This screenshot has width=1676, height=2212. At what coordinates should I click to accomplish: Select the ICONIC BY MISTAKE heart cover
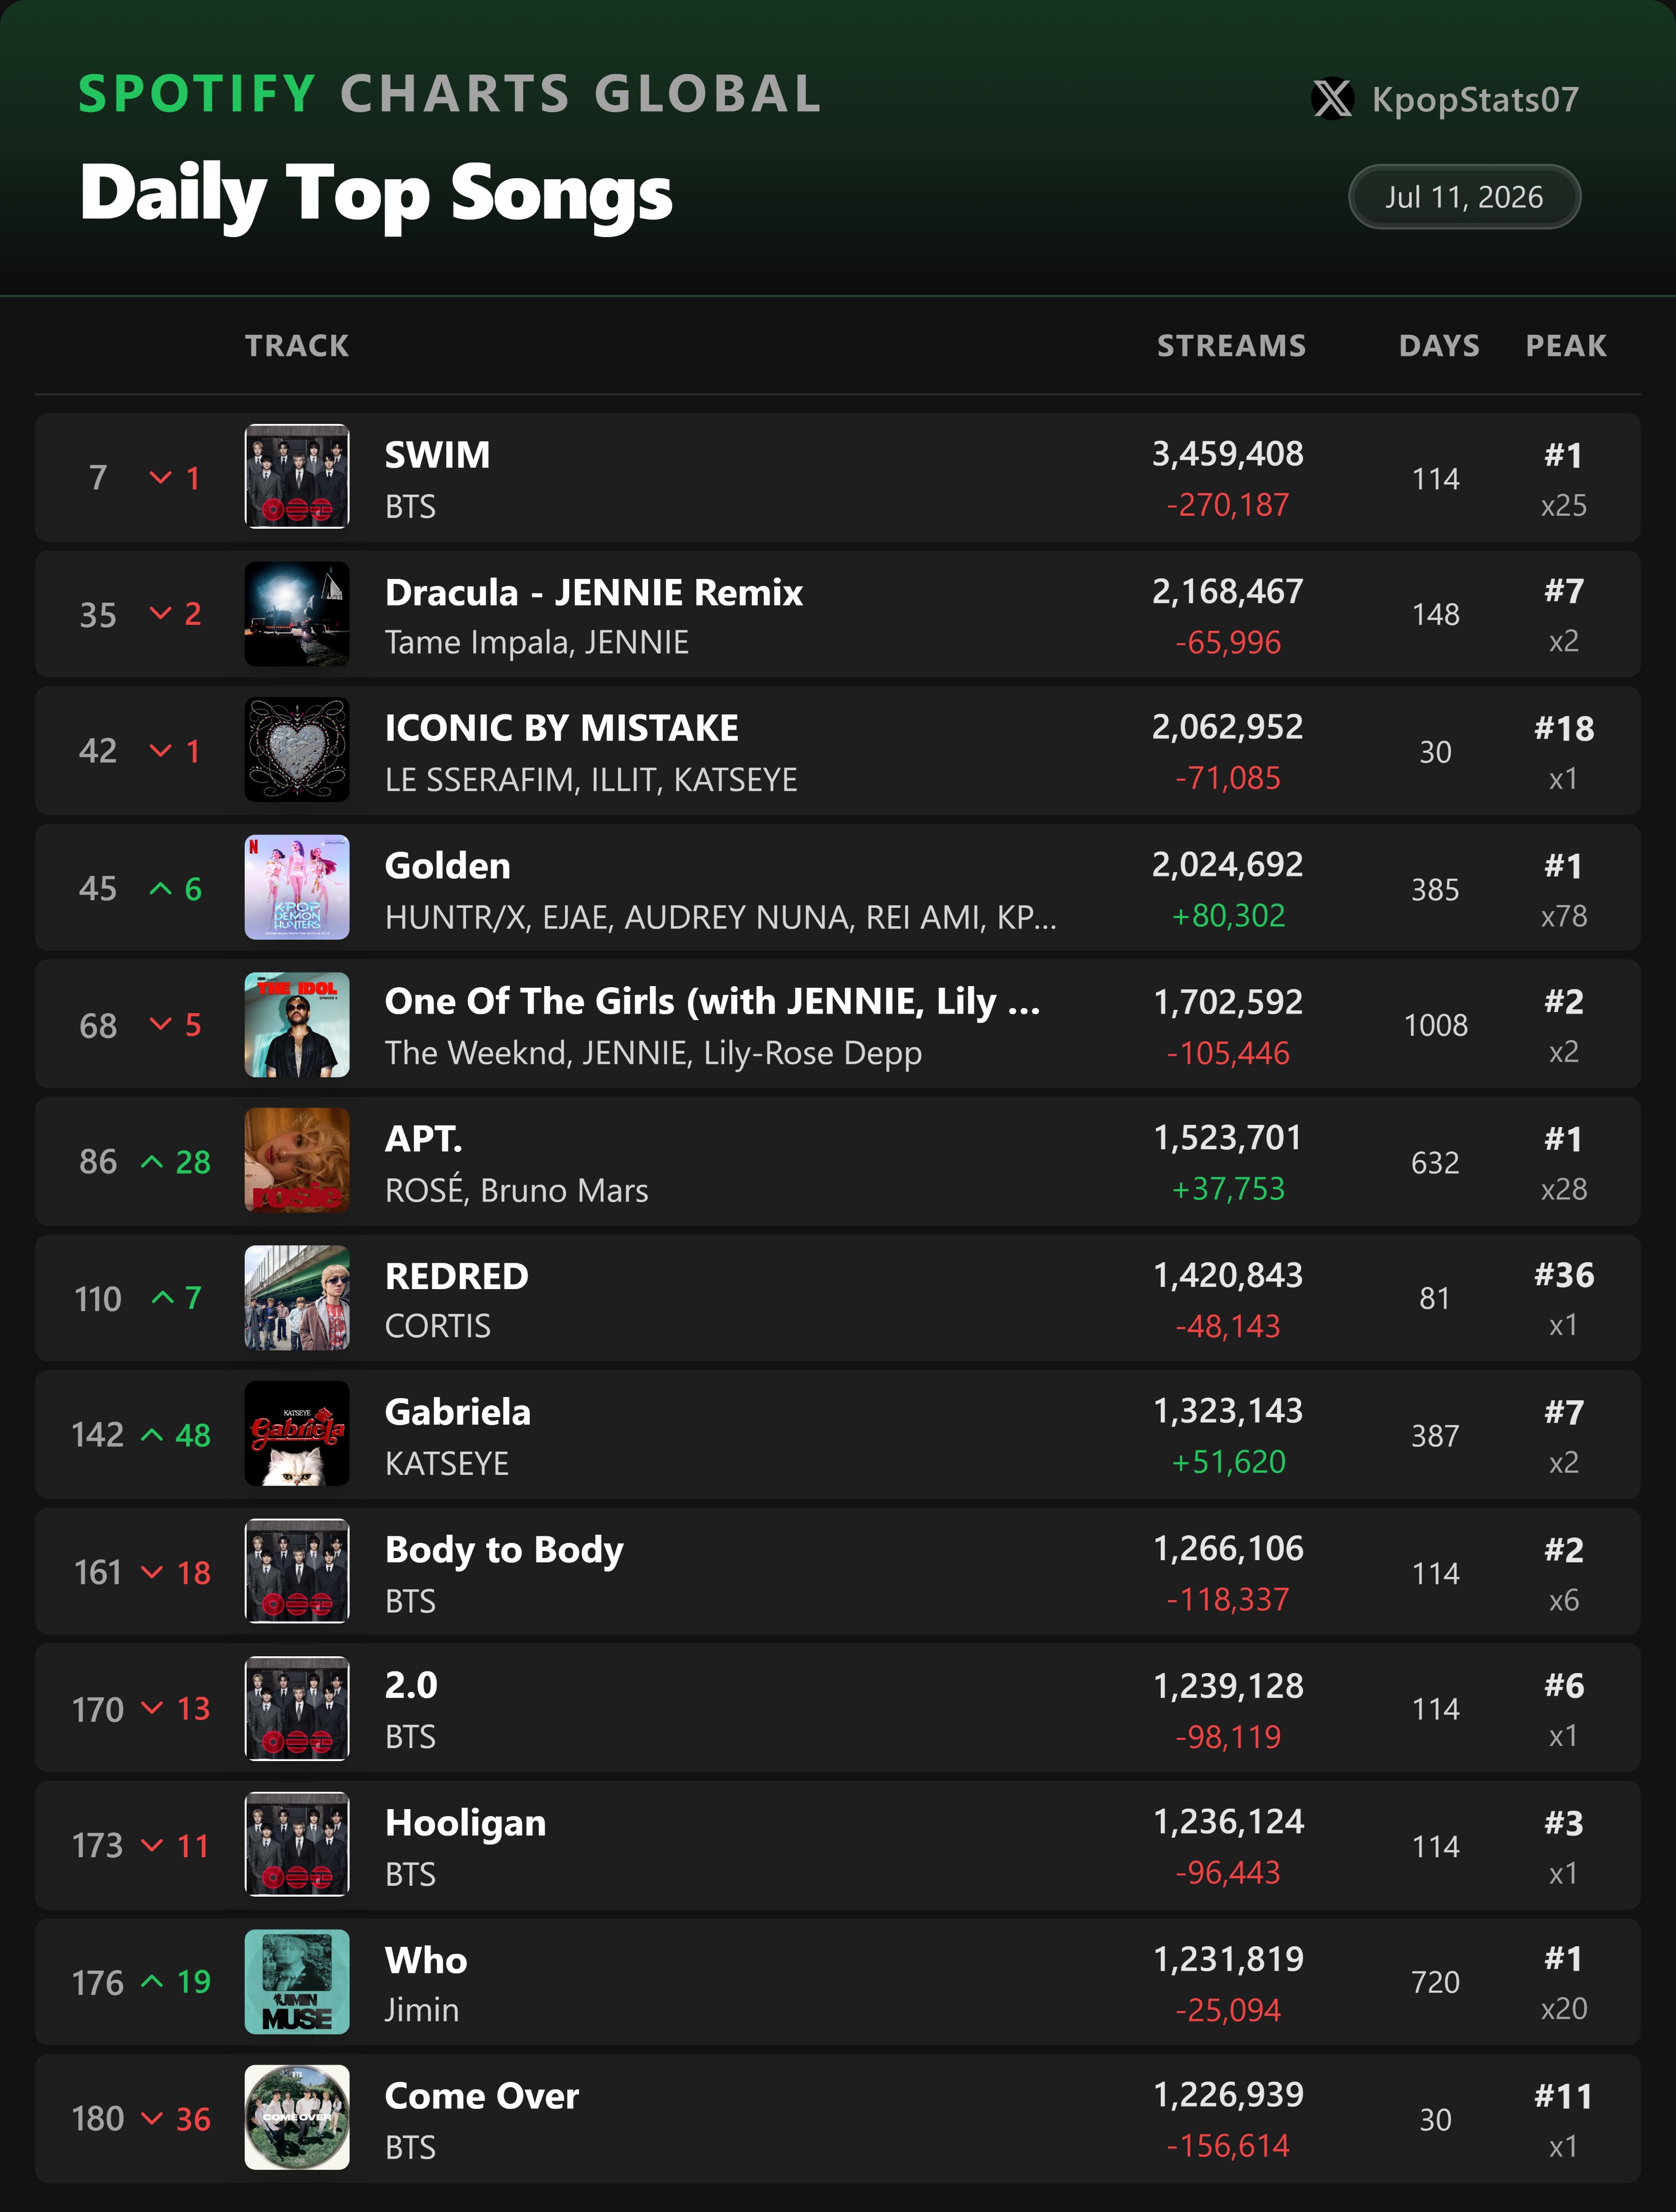(297, 750)
